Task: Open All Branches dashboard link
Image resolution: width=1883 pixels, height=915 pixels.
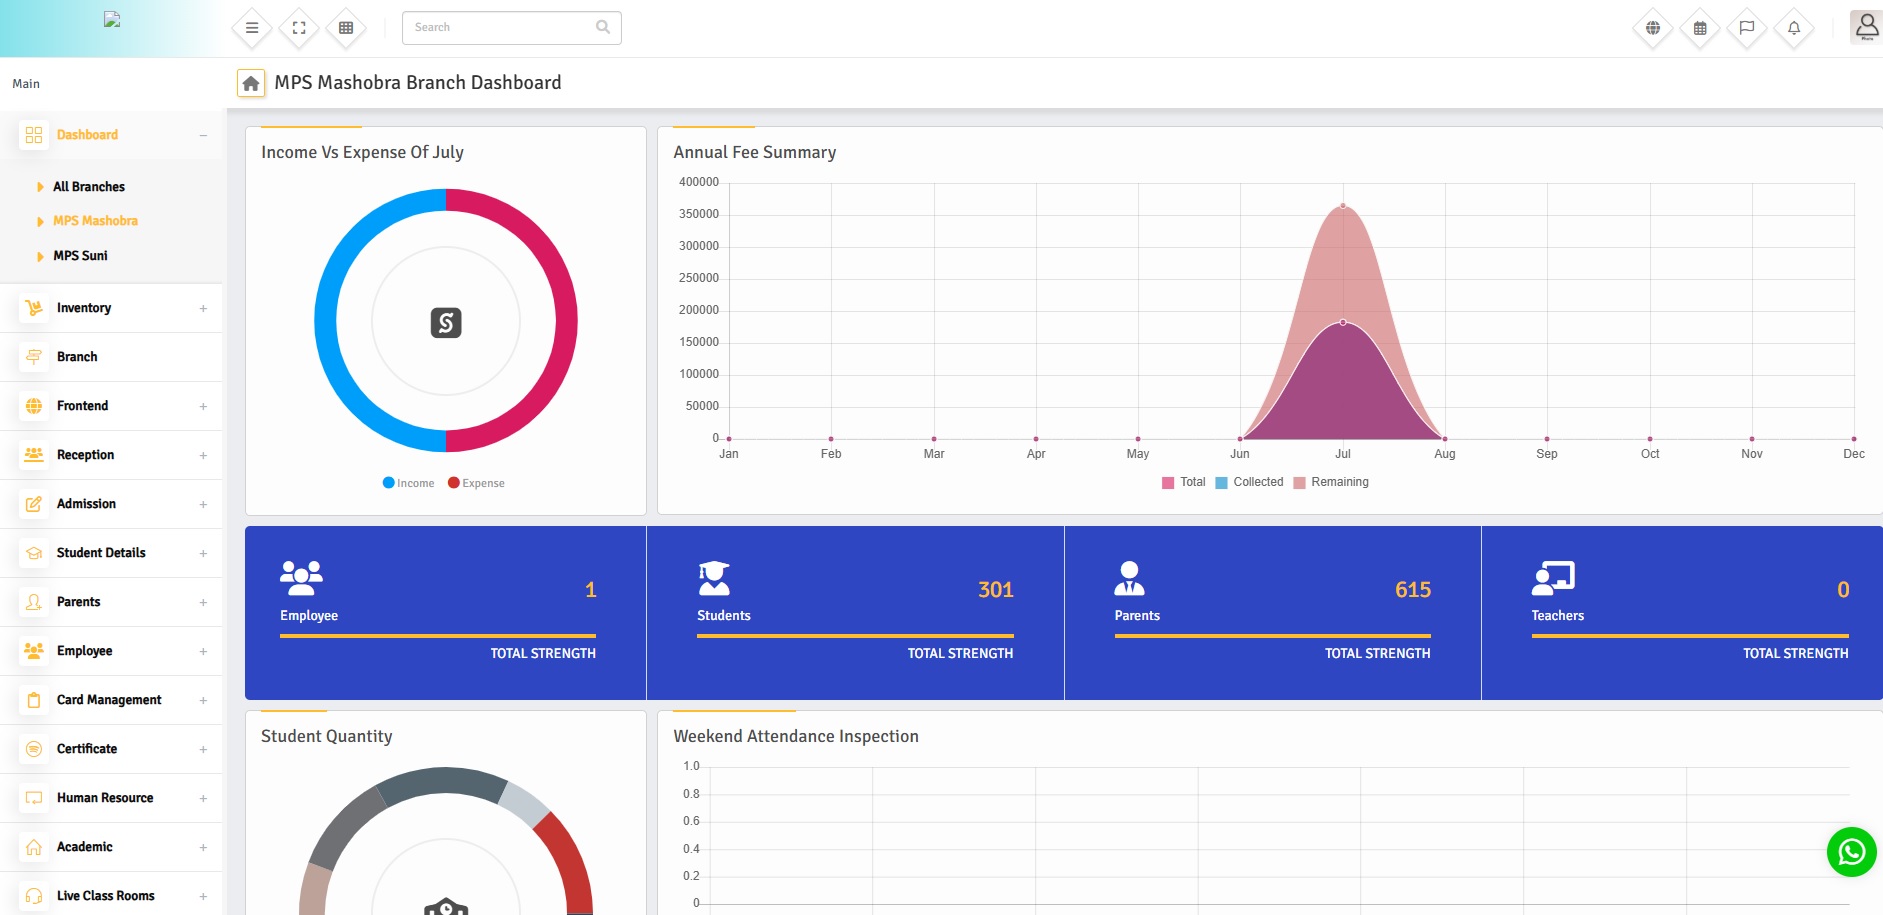Action: (88, 187)
